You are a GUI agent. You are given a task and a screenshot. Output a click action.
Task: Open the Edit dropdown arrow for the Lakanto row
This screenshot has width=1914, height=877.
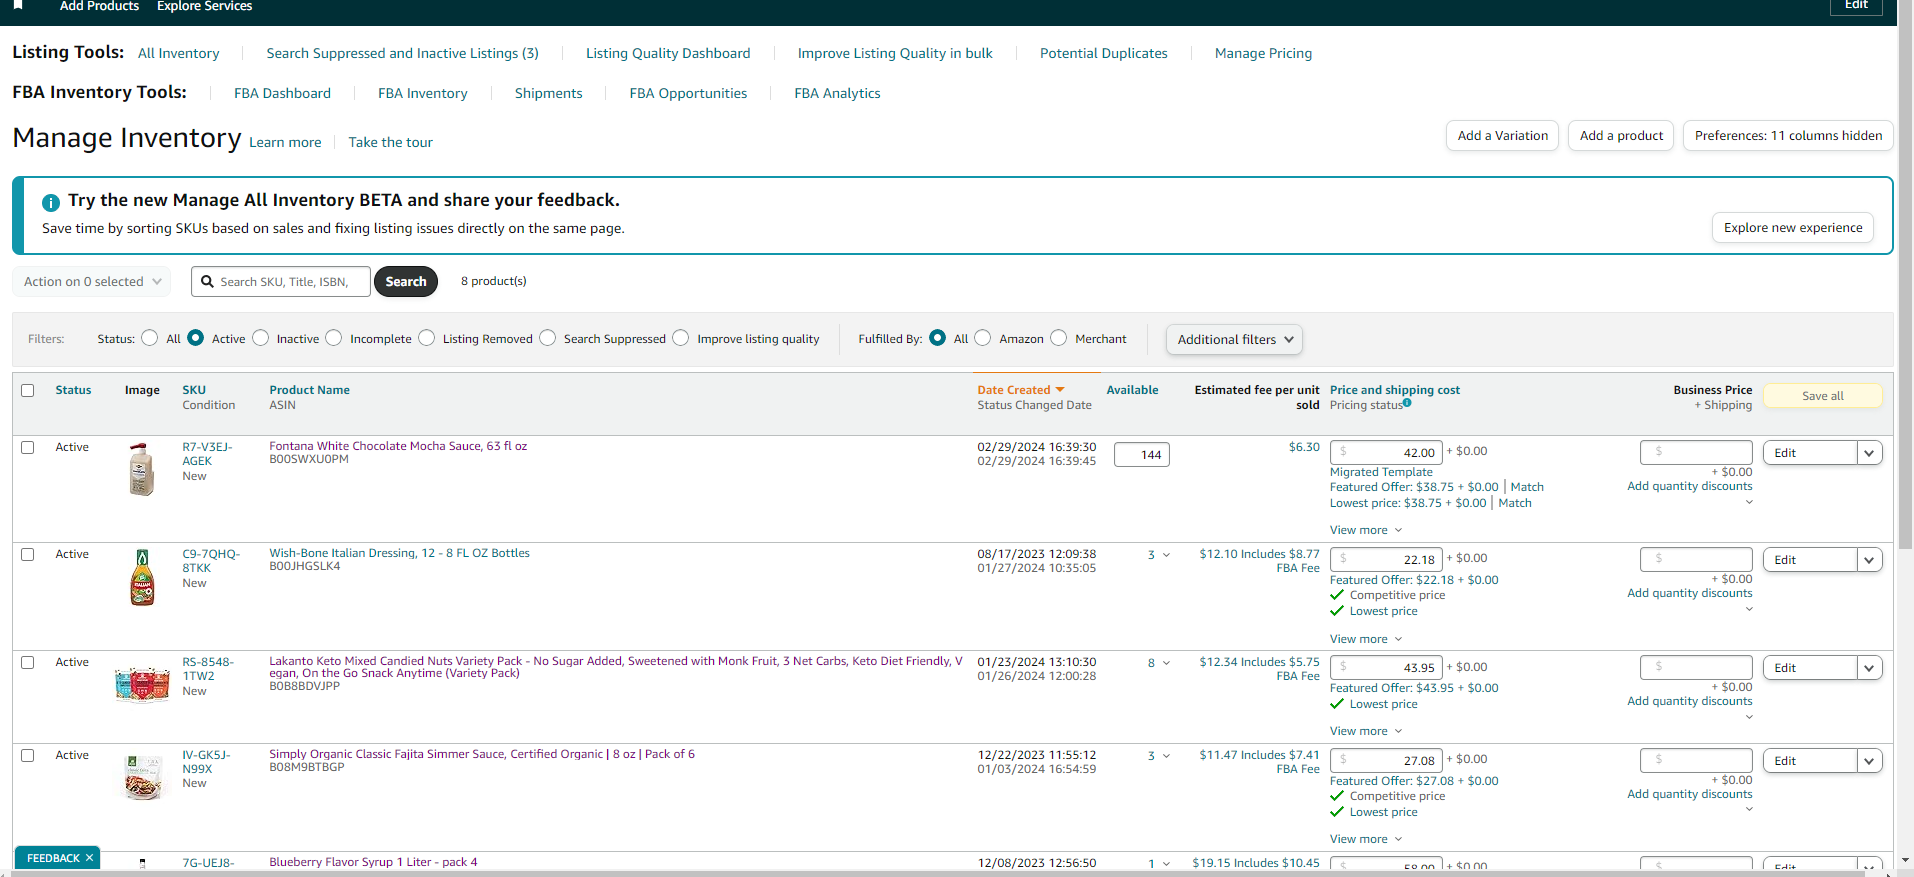[1869, 668]
